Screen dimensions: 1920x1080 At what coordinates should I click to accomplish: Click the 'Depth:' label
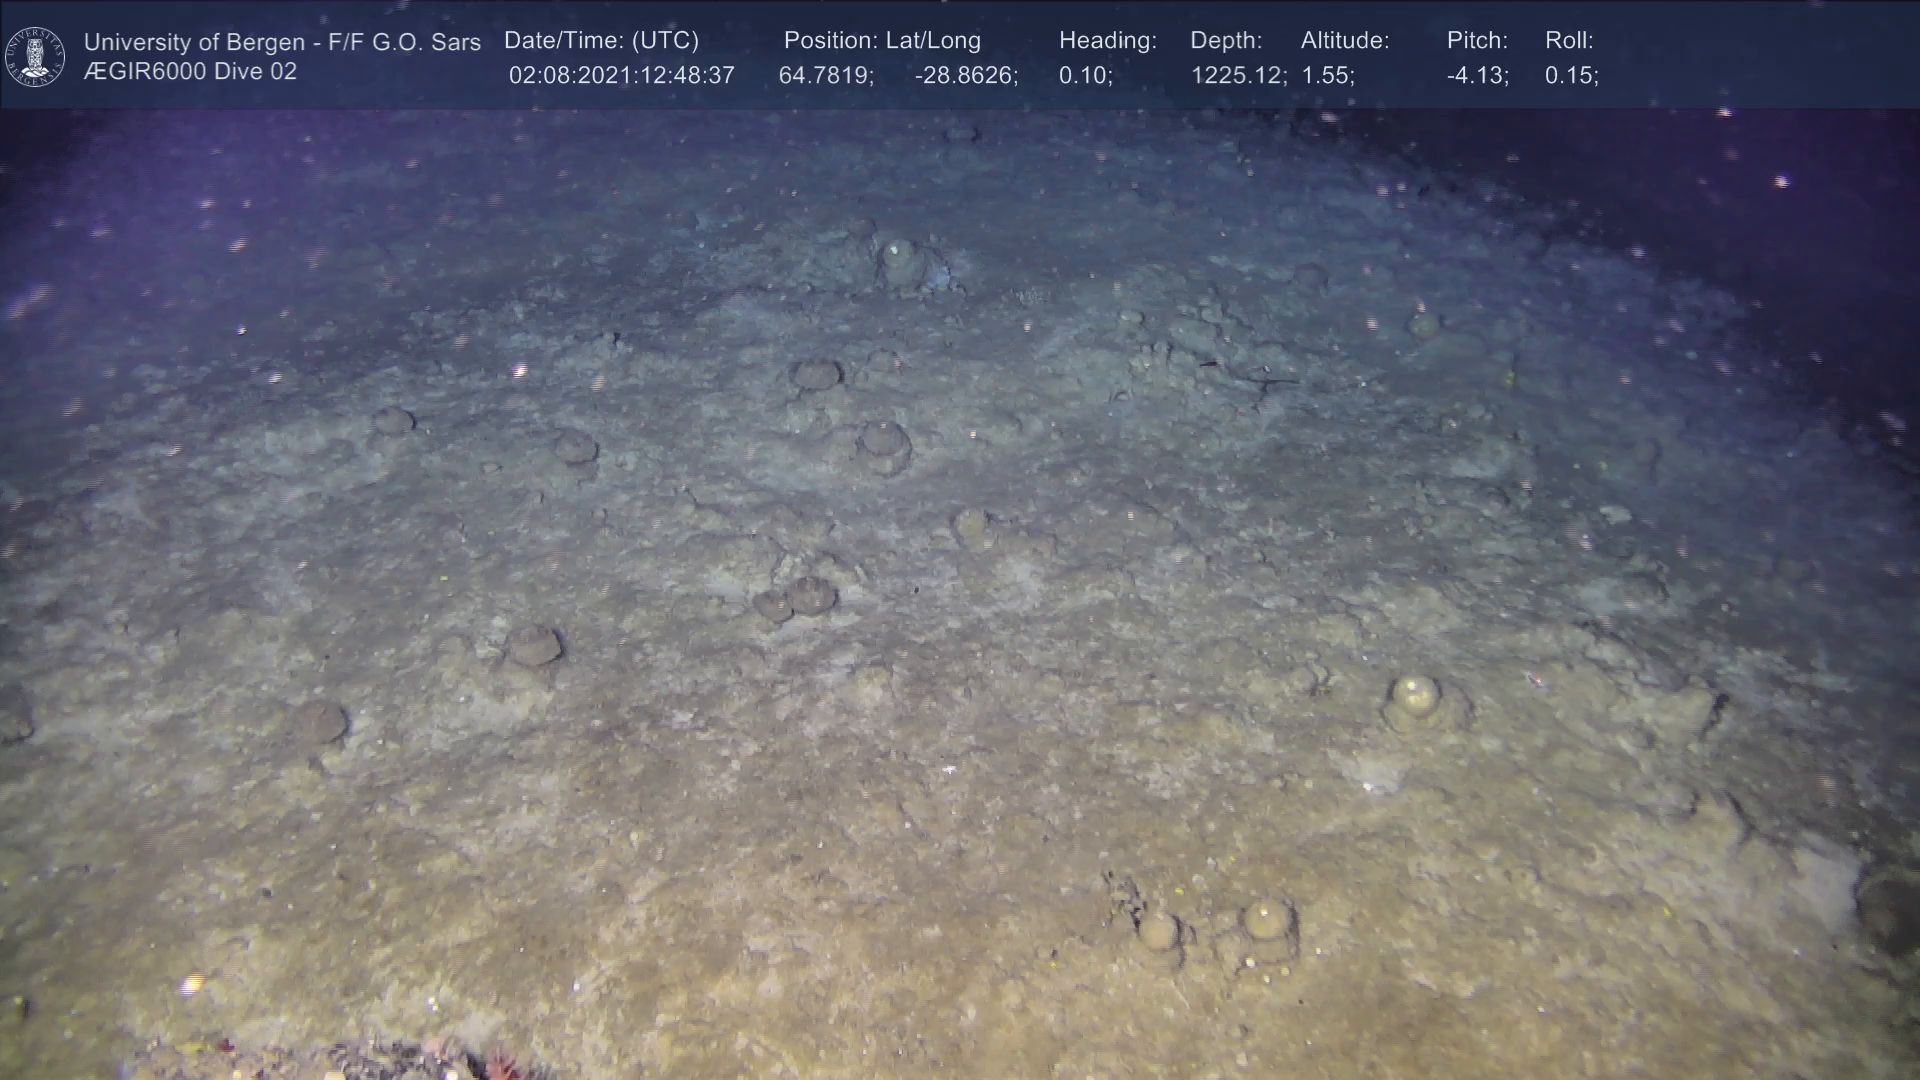(1226, 41)
